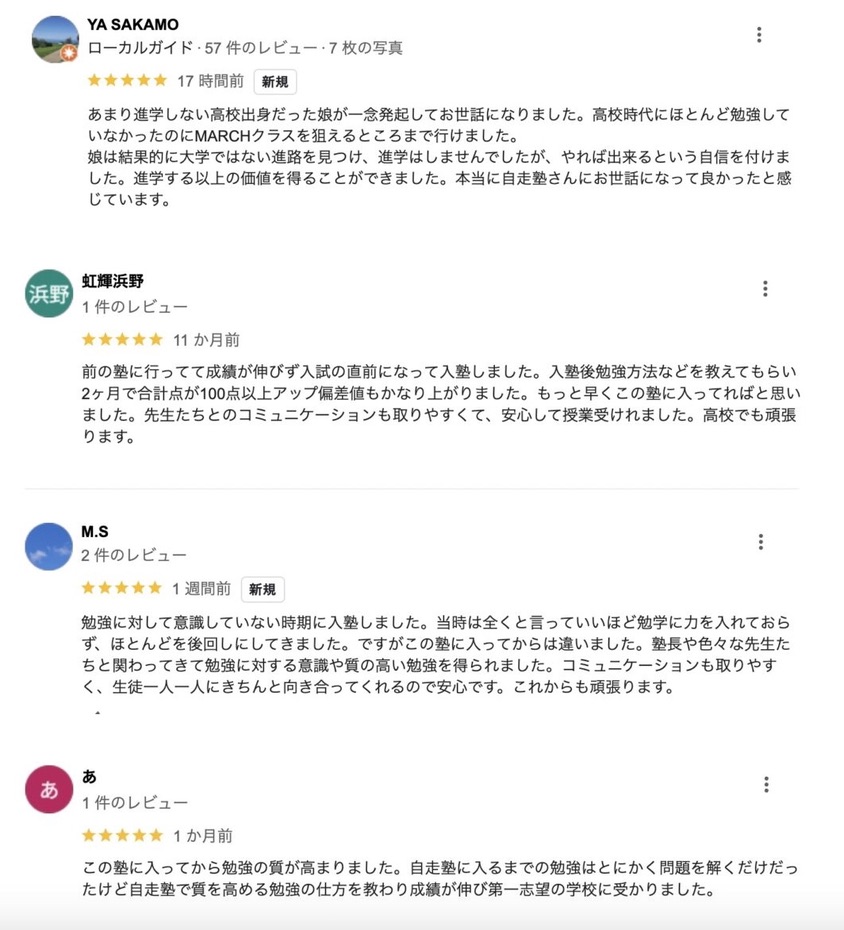
Task: Open the three-dot menu for あ's review
Action: pyautogui.click(x=766, y=785)
